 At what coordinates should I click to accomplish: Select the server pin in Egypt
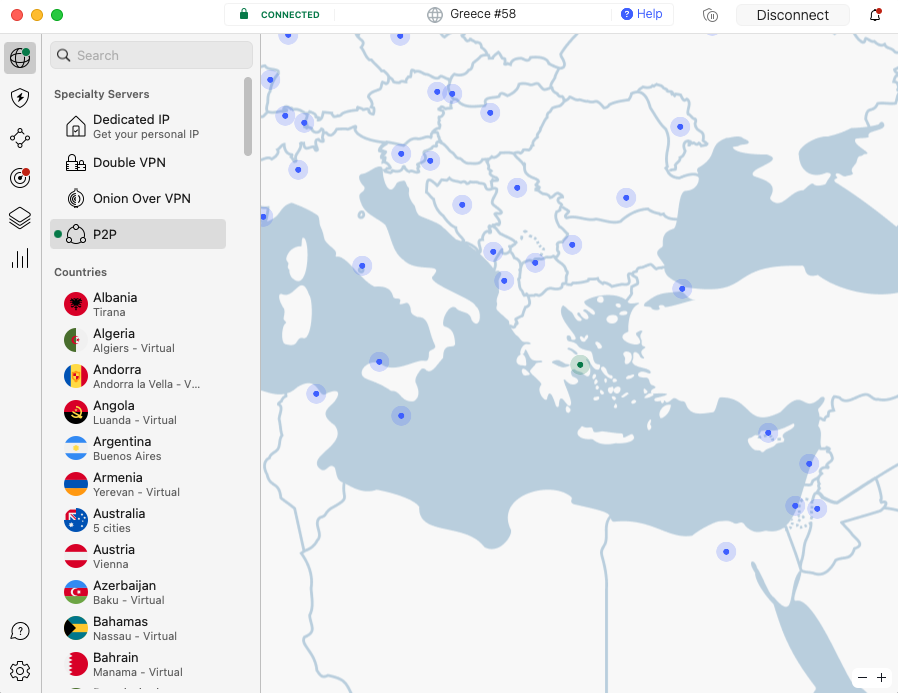726,552
